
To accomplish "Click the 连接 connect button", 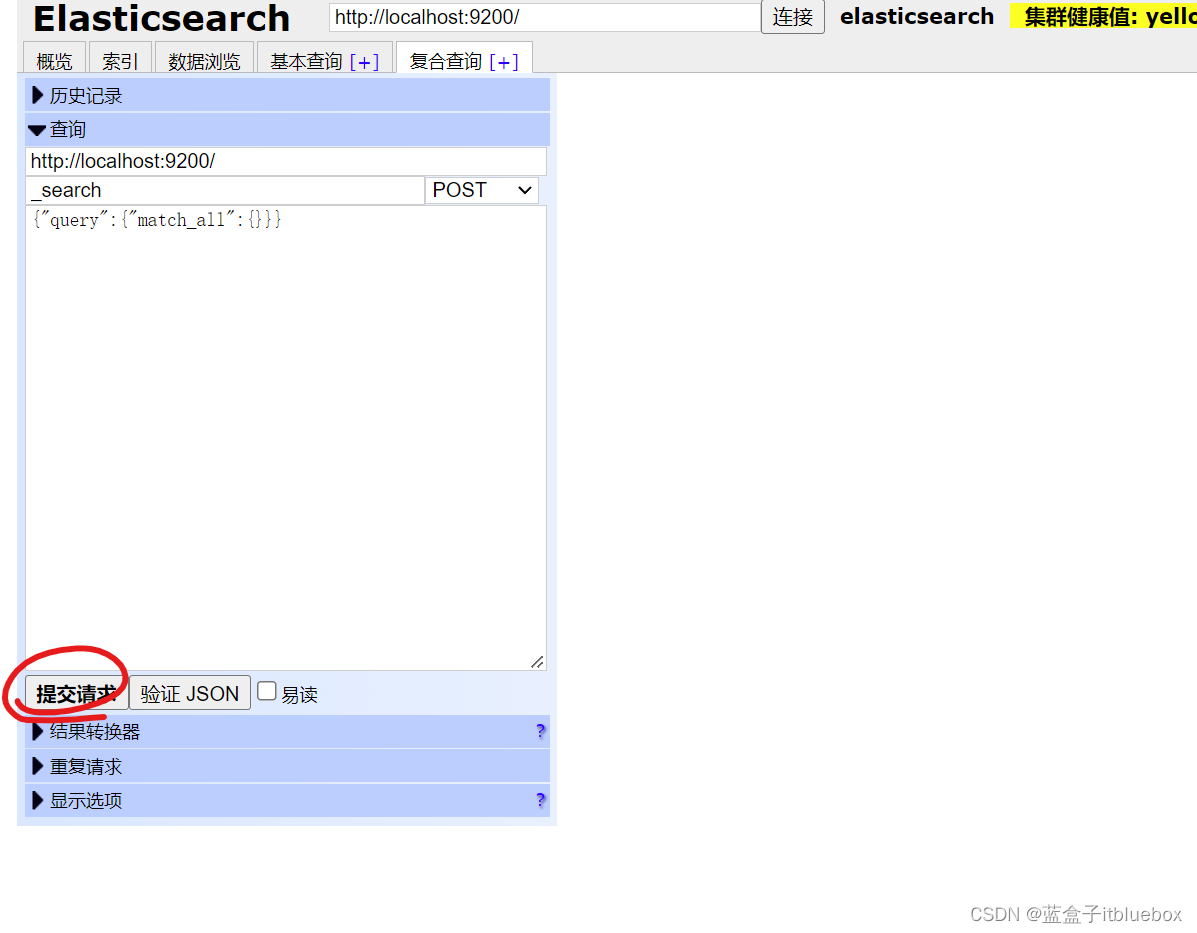I will point(792,17).
